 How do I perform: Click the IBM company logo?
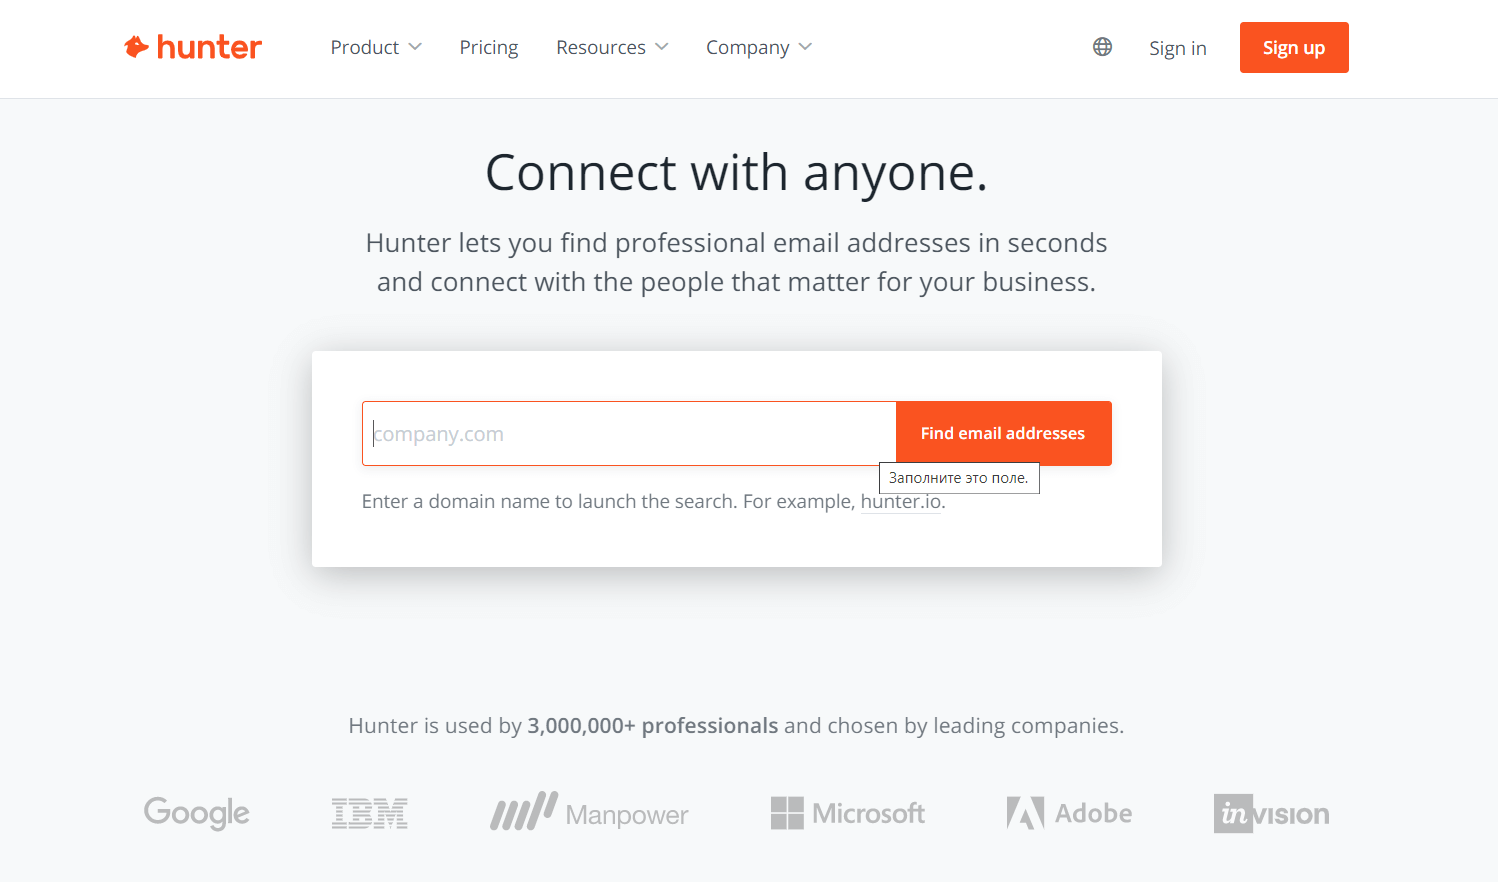370,813
